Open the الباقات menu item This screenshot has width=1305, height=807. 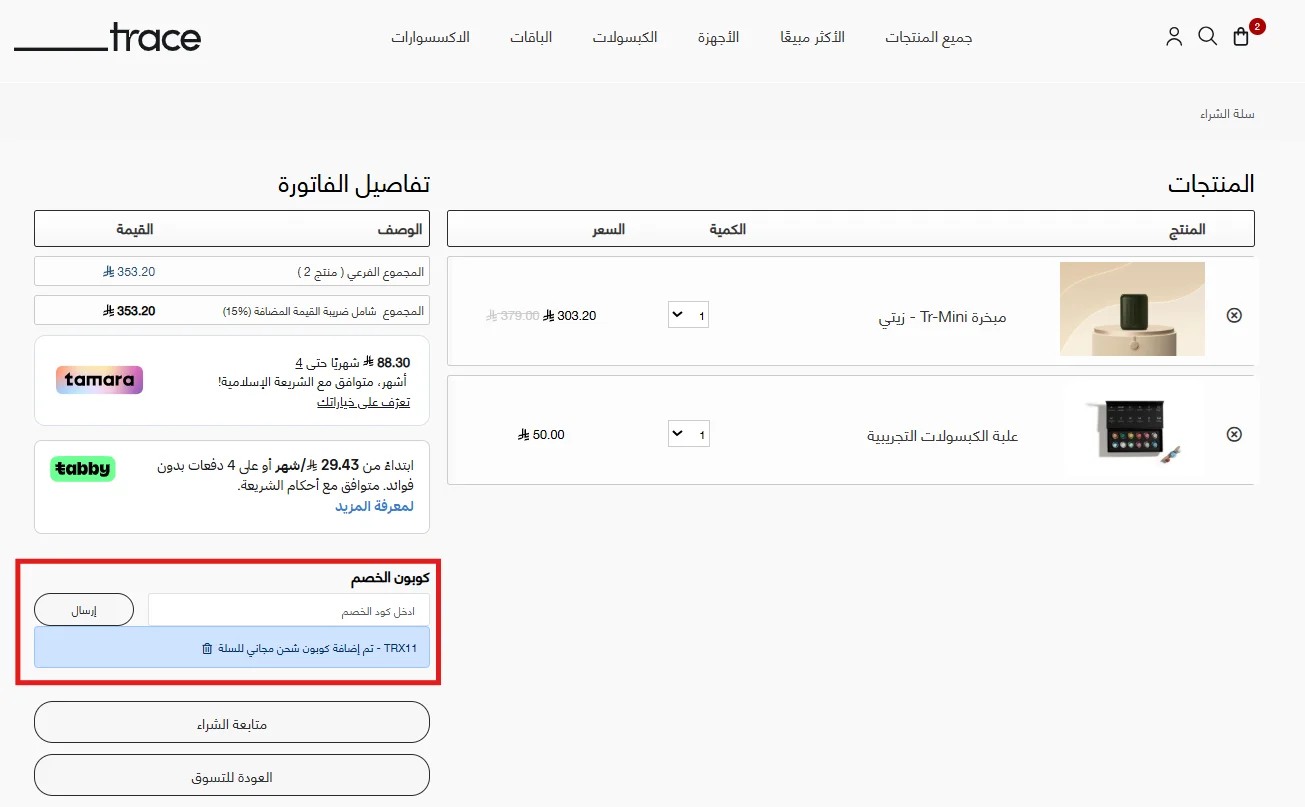(x=531, y=38)
